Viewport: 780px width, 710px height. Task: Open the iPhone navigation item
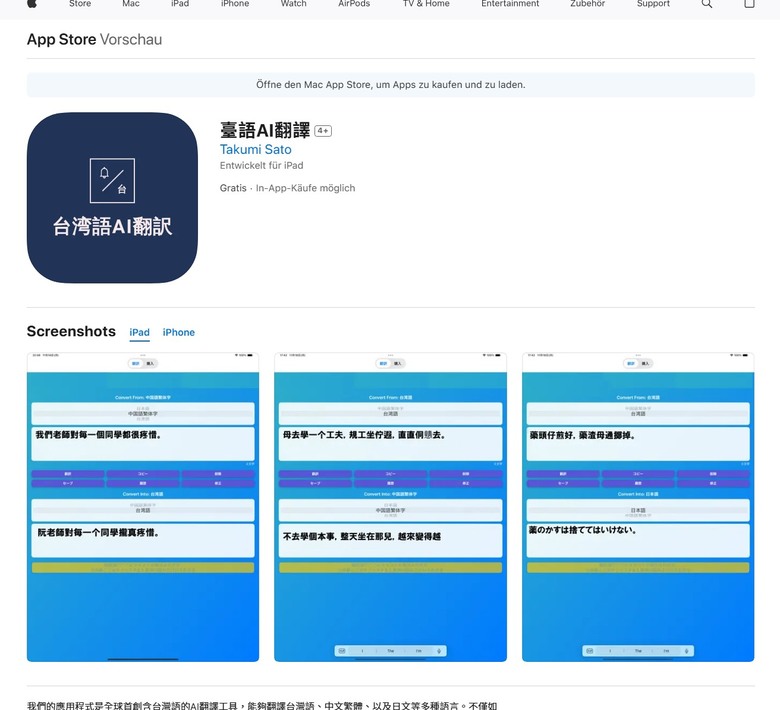pyautogui.click(x=235, y=3)
